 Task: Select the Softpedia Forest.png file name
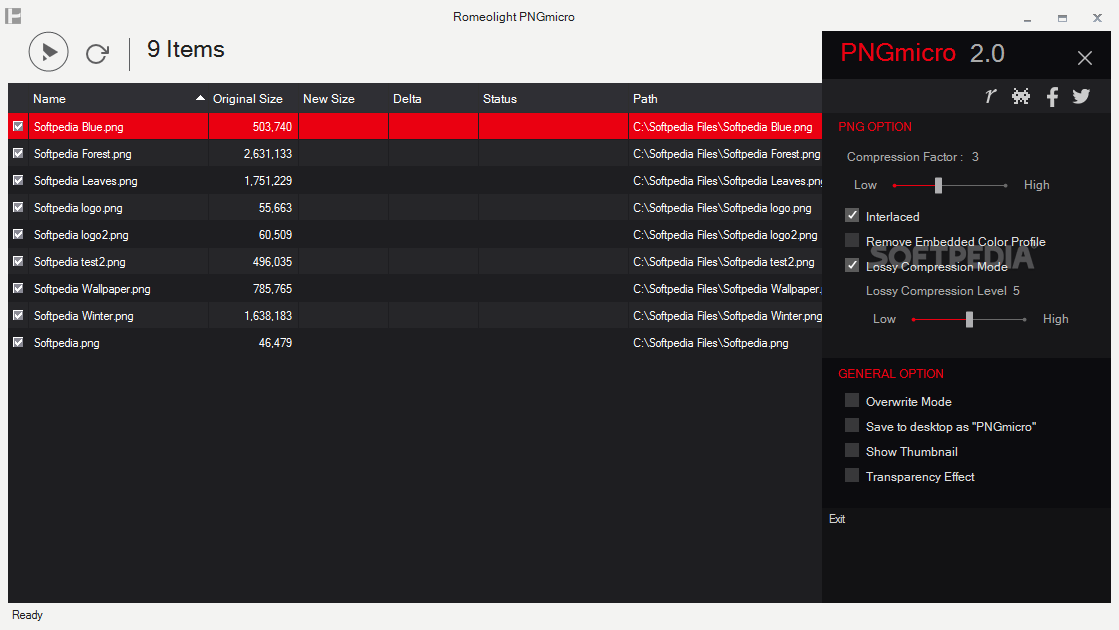[x=83, y=153]
